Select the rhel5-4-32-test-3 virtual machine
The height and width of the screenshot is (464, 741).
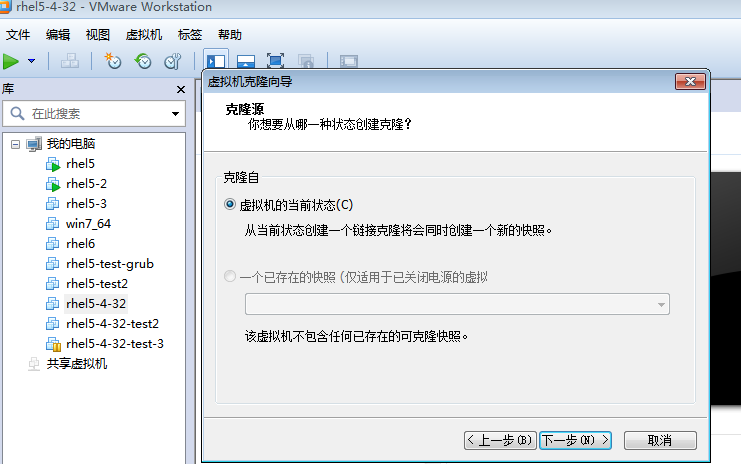115,344
